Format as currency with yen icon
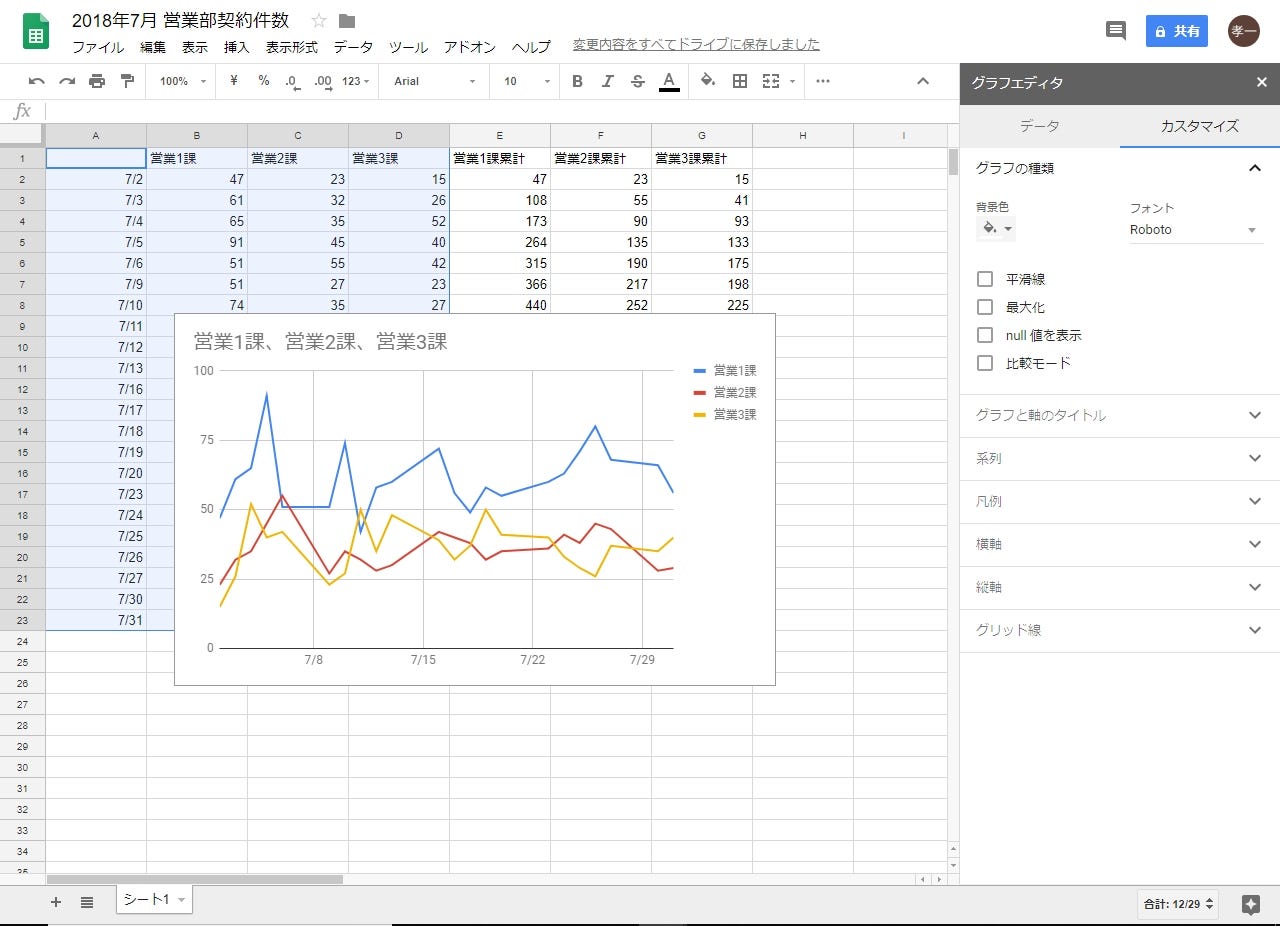Screen dimensions: 1280x926 [233, 81]
